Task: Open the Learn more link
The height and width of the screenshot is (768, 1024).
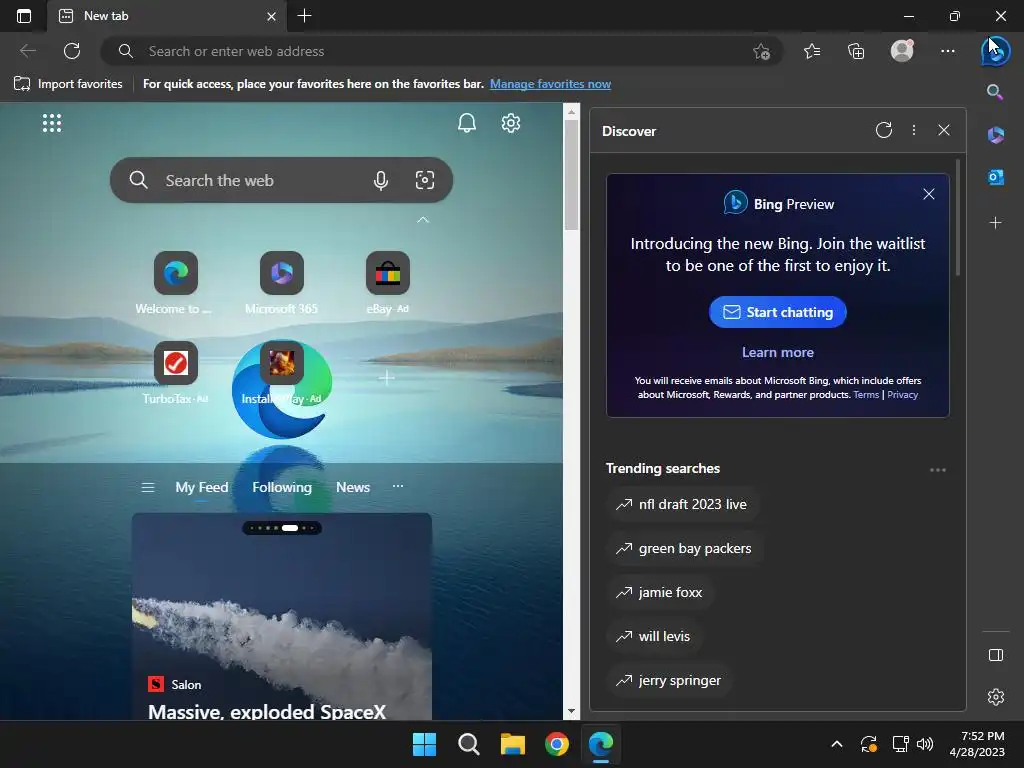Action: coord(777,352)
